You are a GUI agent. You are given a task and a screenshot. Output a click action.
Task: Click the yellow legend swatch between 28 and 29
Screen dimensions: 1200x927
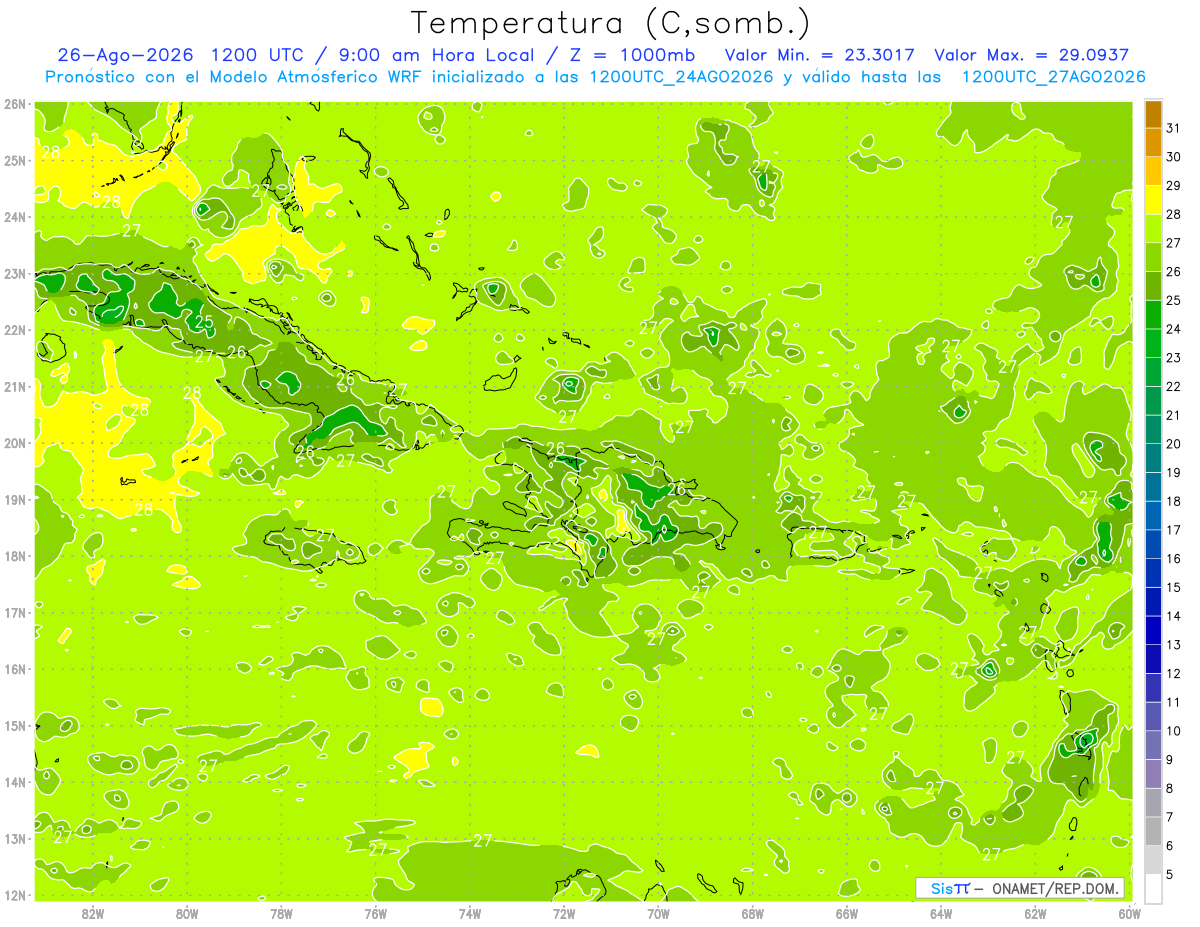click(1152, 200)
